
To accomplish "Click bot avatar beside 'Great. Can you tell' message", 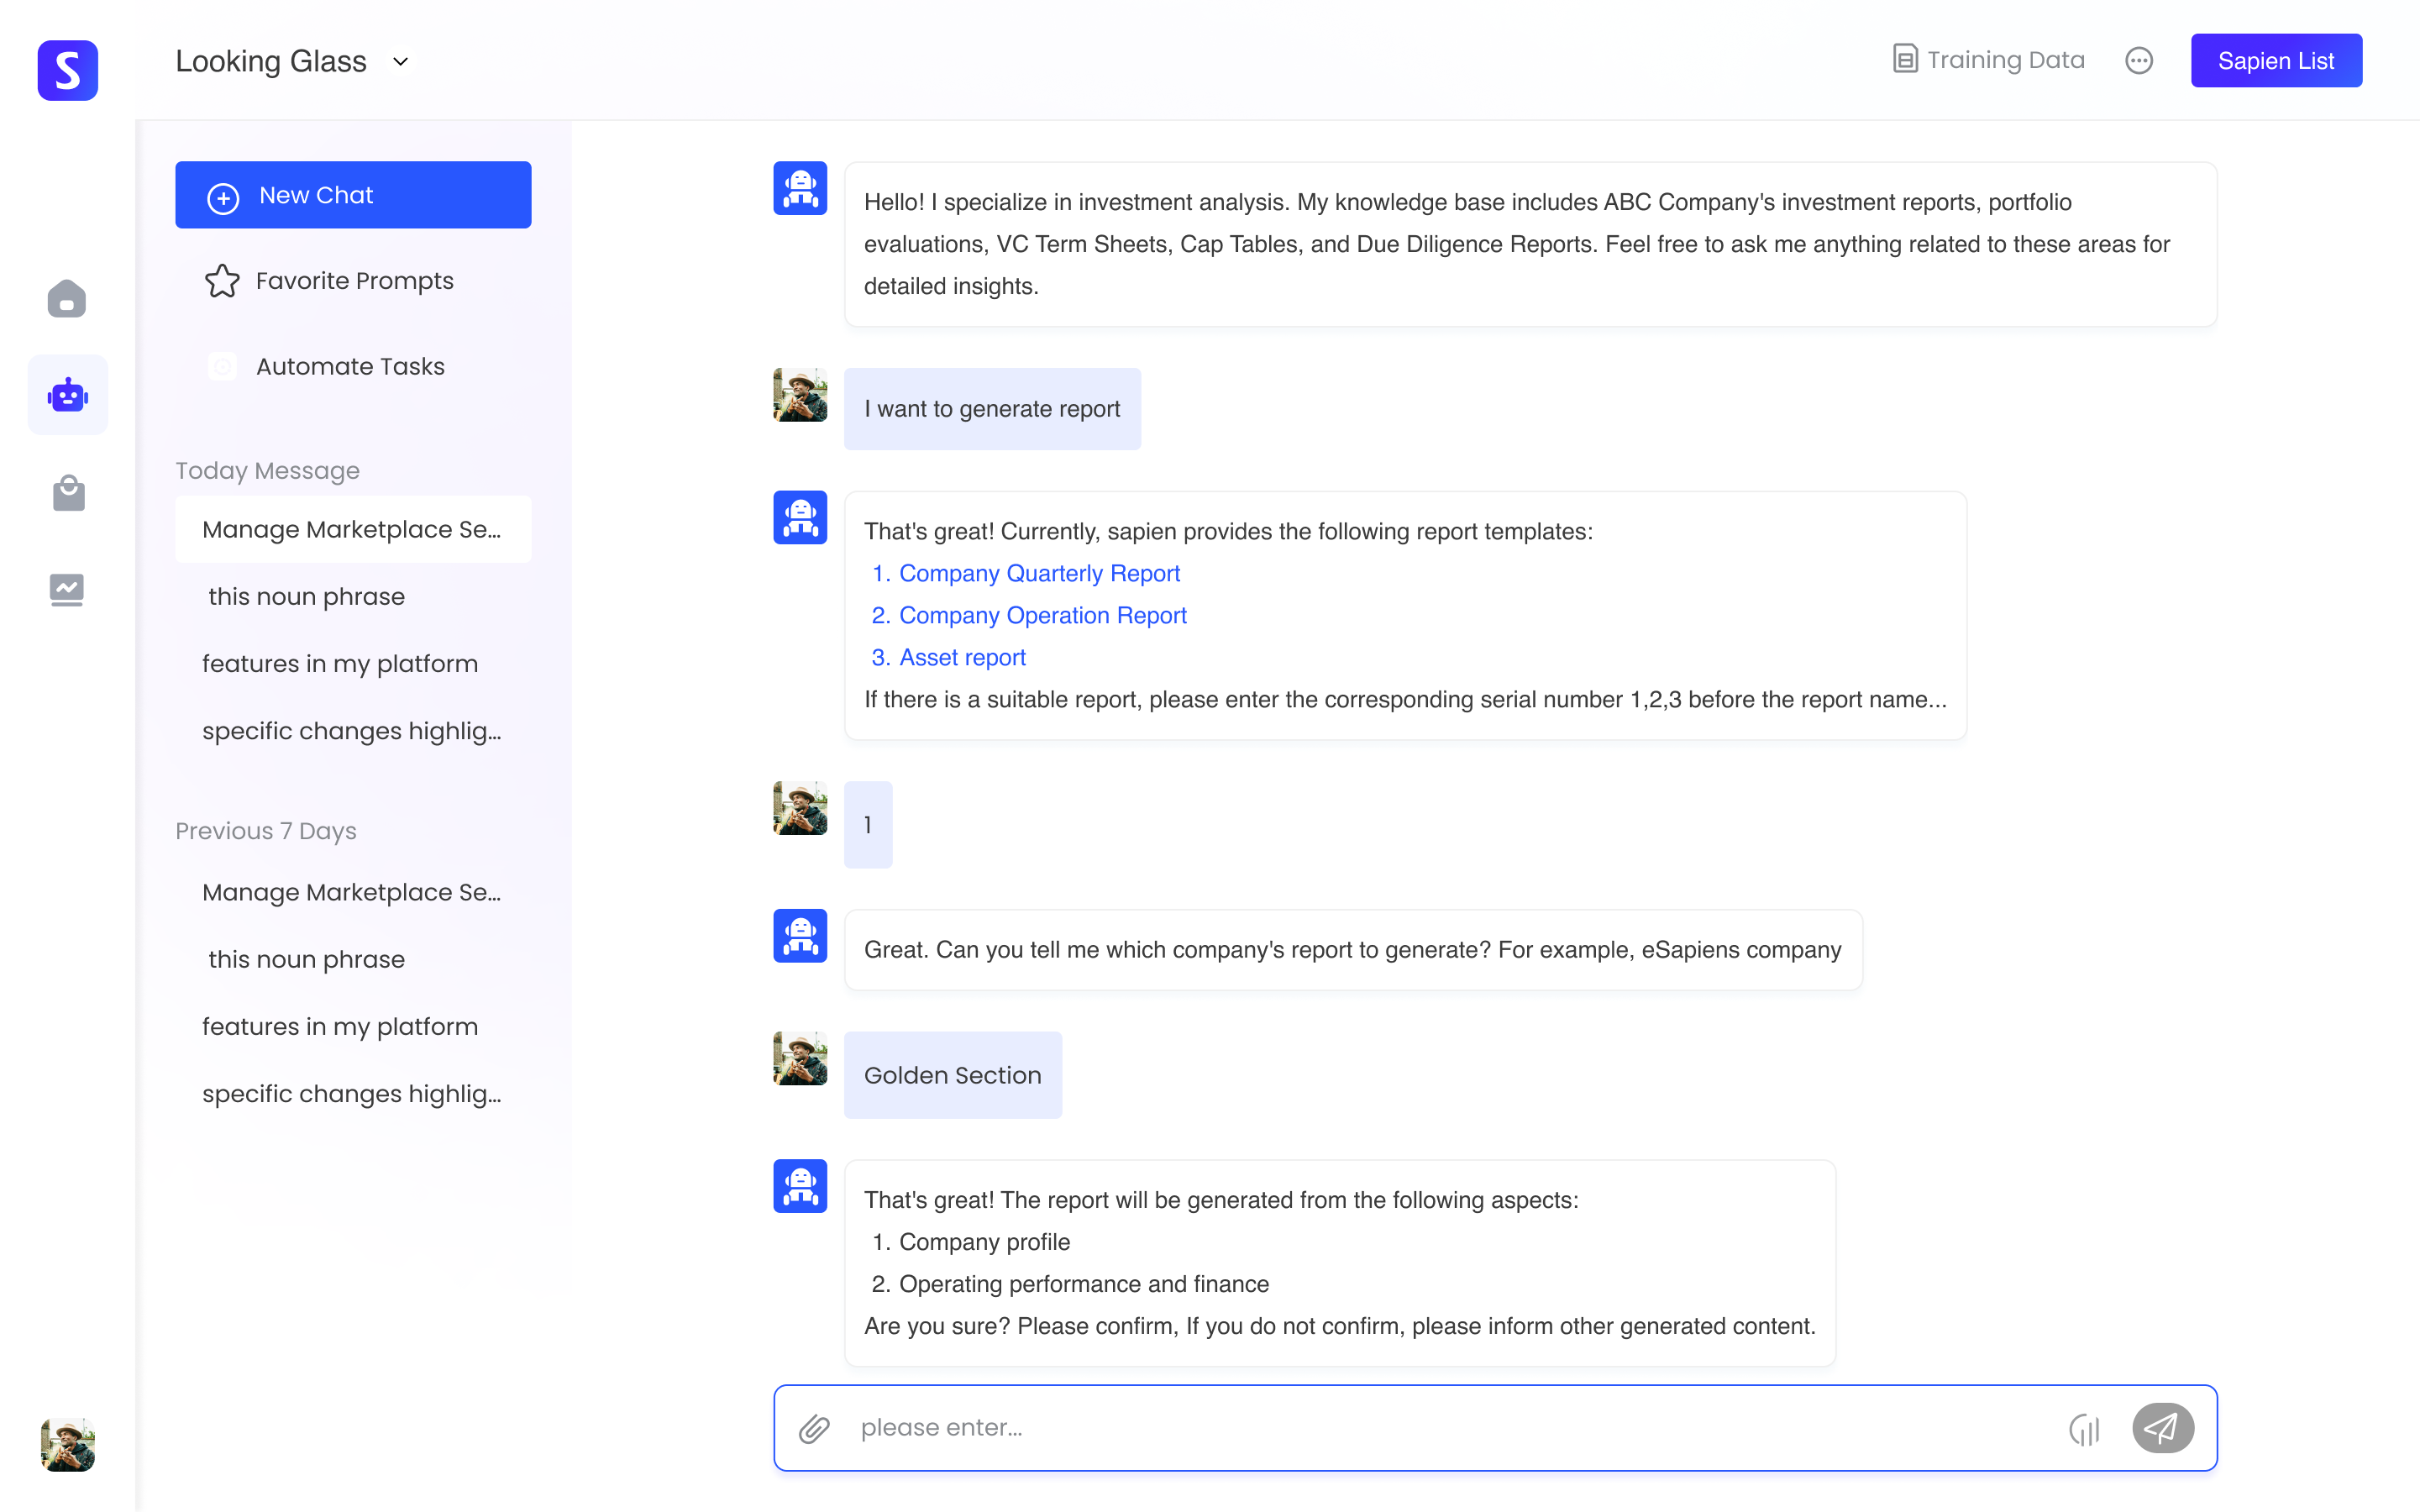I will pos(800,935).
